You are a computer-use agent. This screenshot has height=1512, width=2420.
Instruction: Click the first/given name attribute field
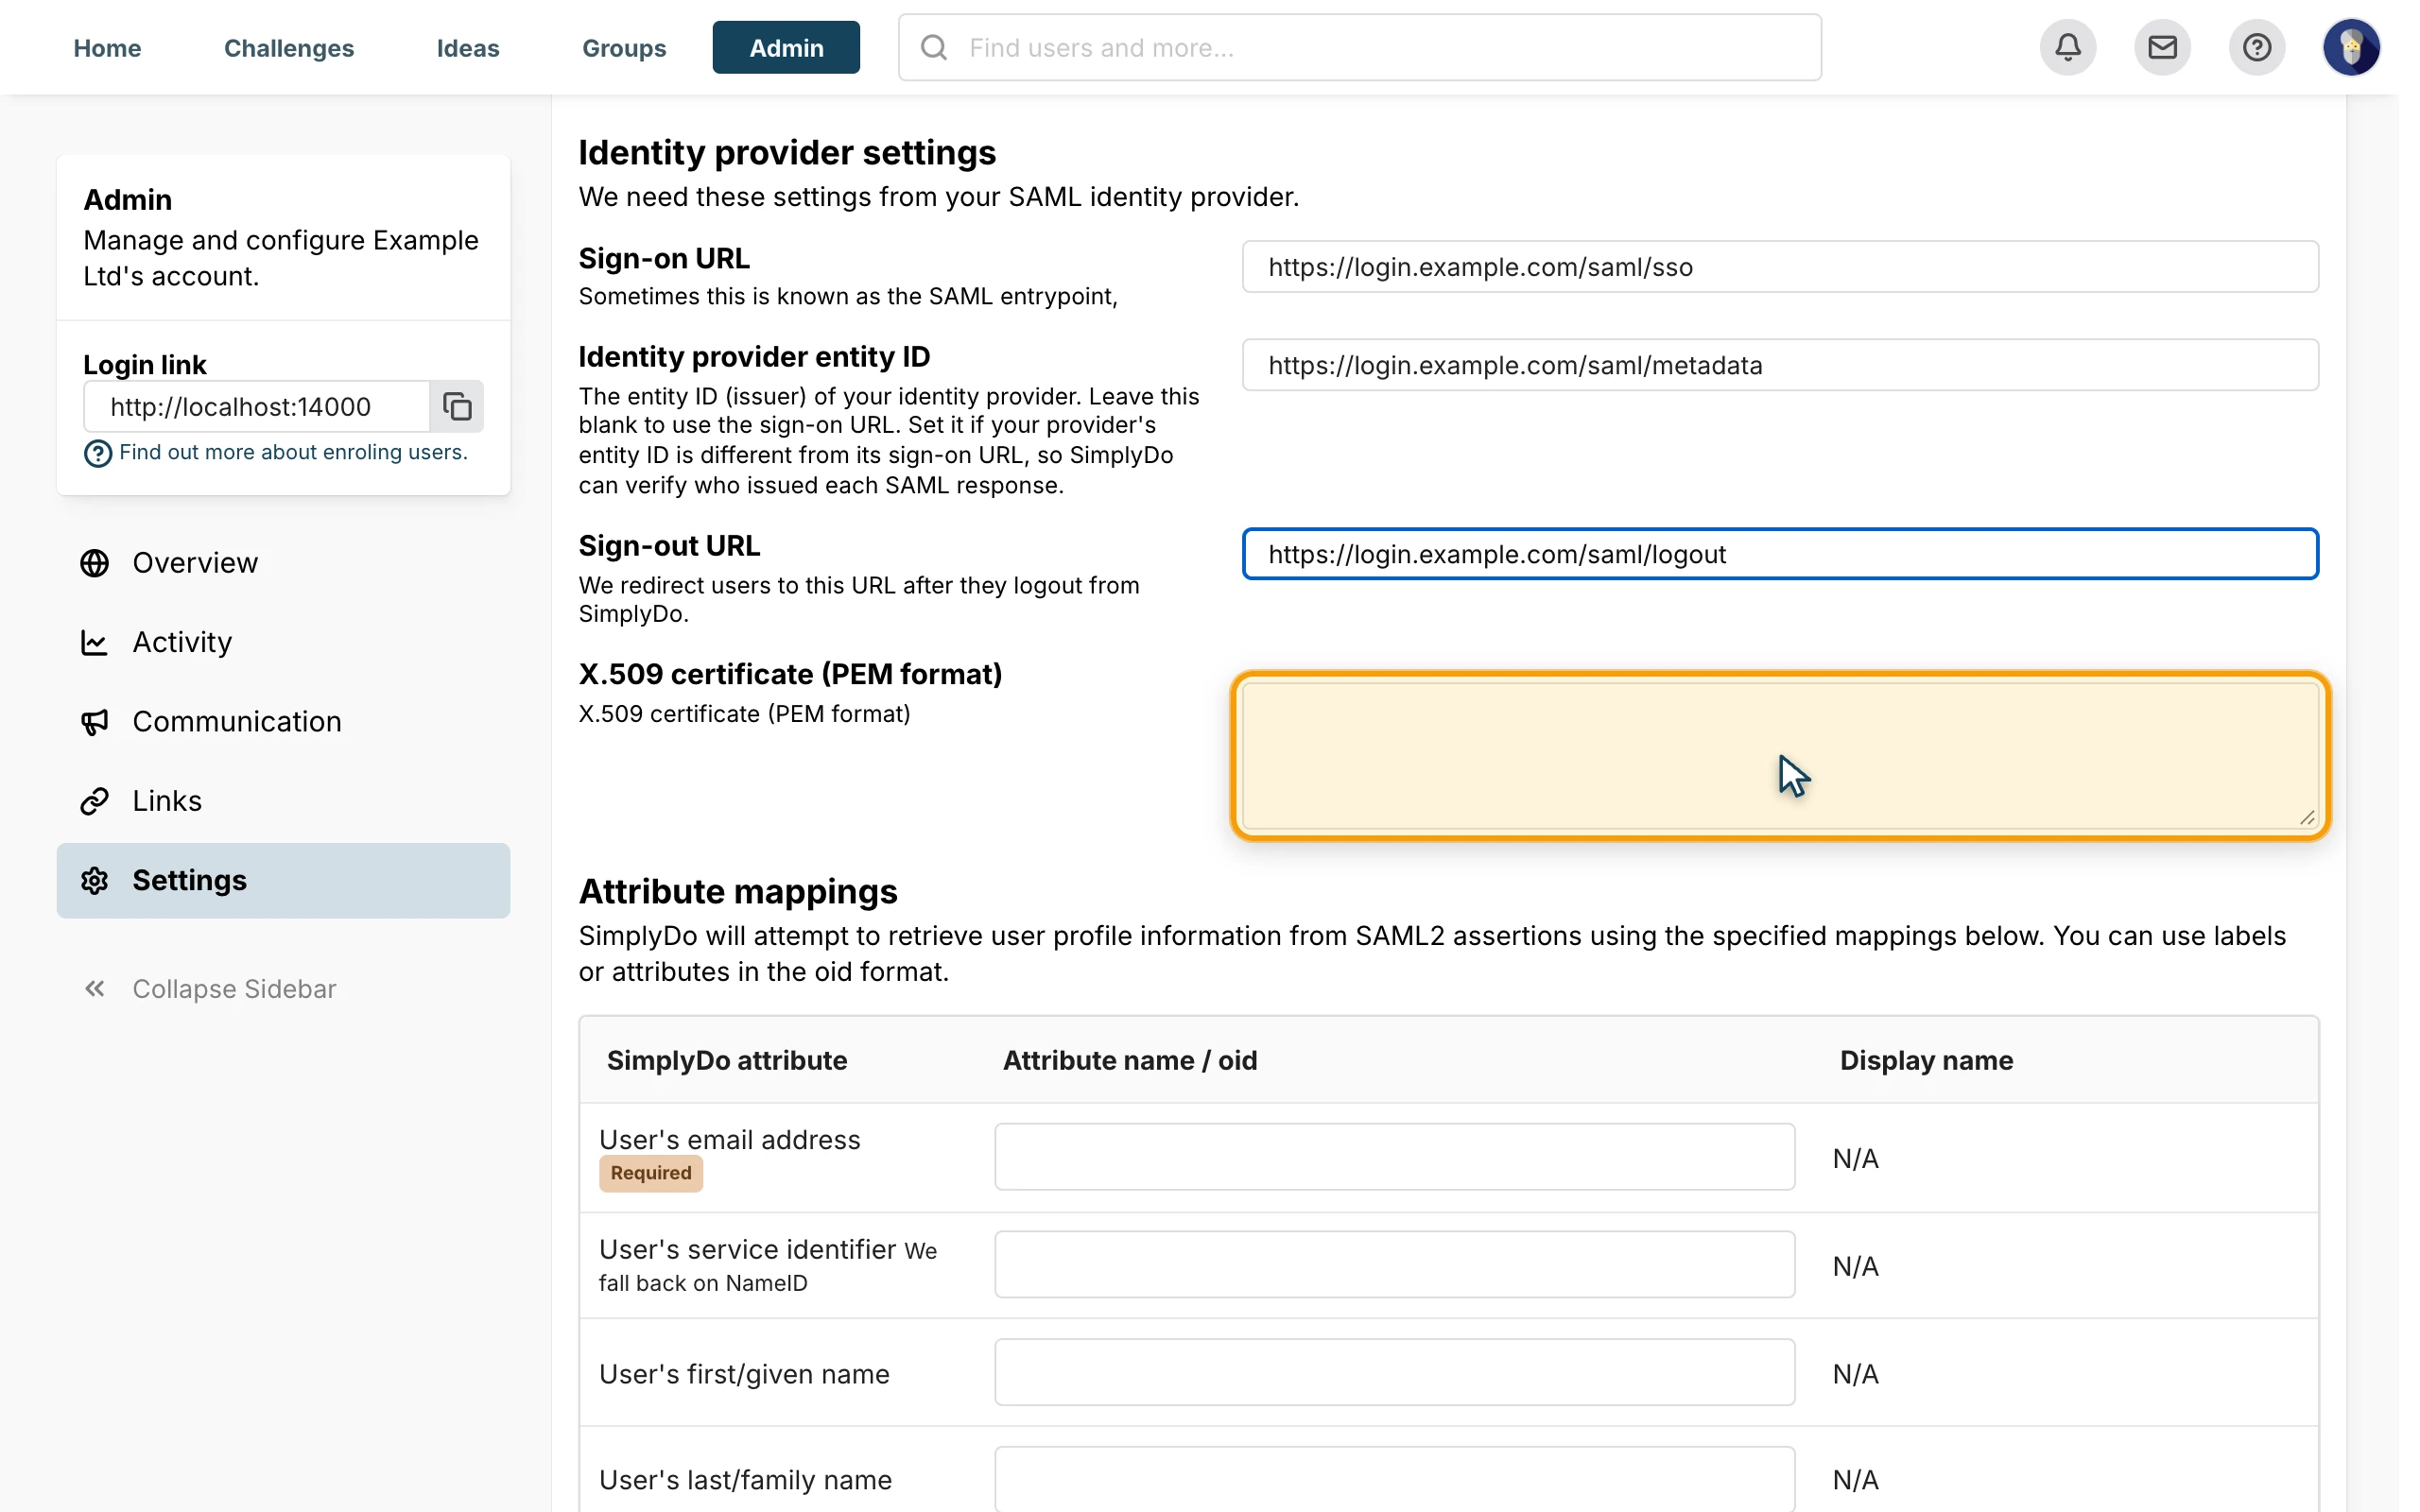pos(1395,1373)
